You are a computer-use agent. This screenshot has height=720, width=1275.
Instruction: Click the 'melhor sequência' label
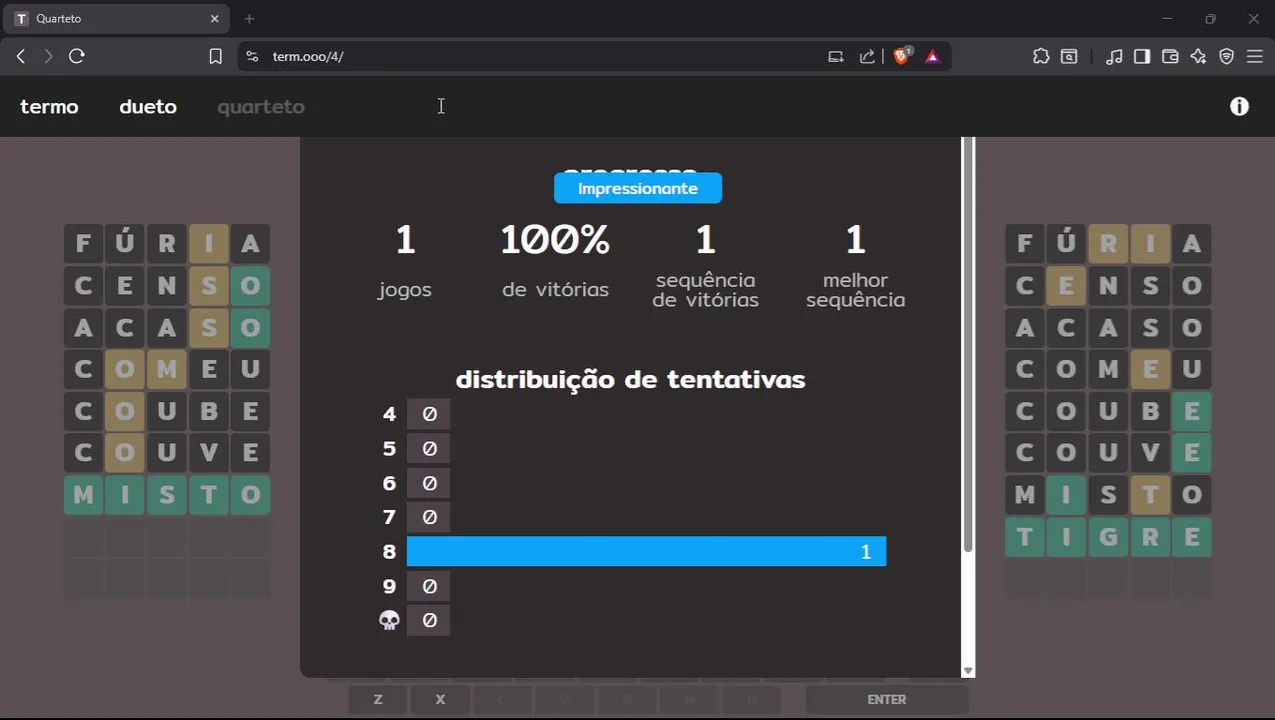tap(855, 290)
